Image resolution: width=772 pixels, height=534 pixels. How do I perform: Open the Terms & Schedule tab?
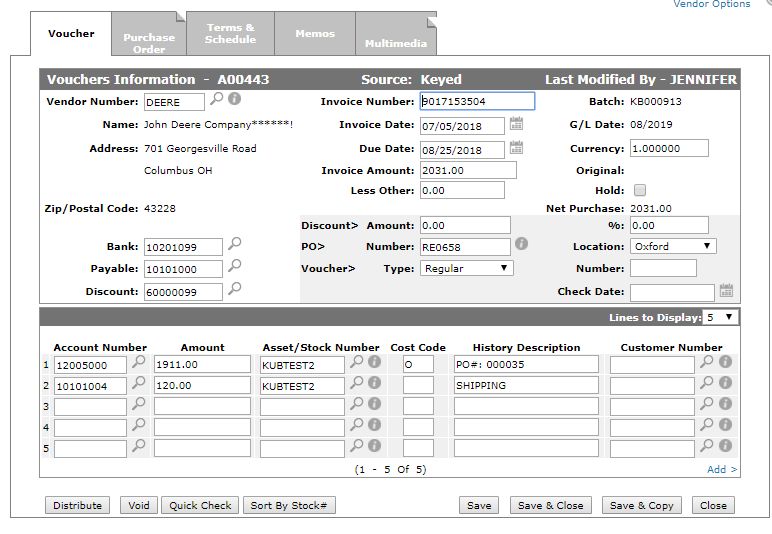tap(230, 33)
